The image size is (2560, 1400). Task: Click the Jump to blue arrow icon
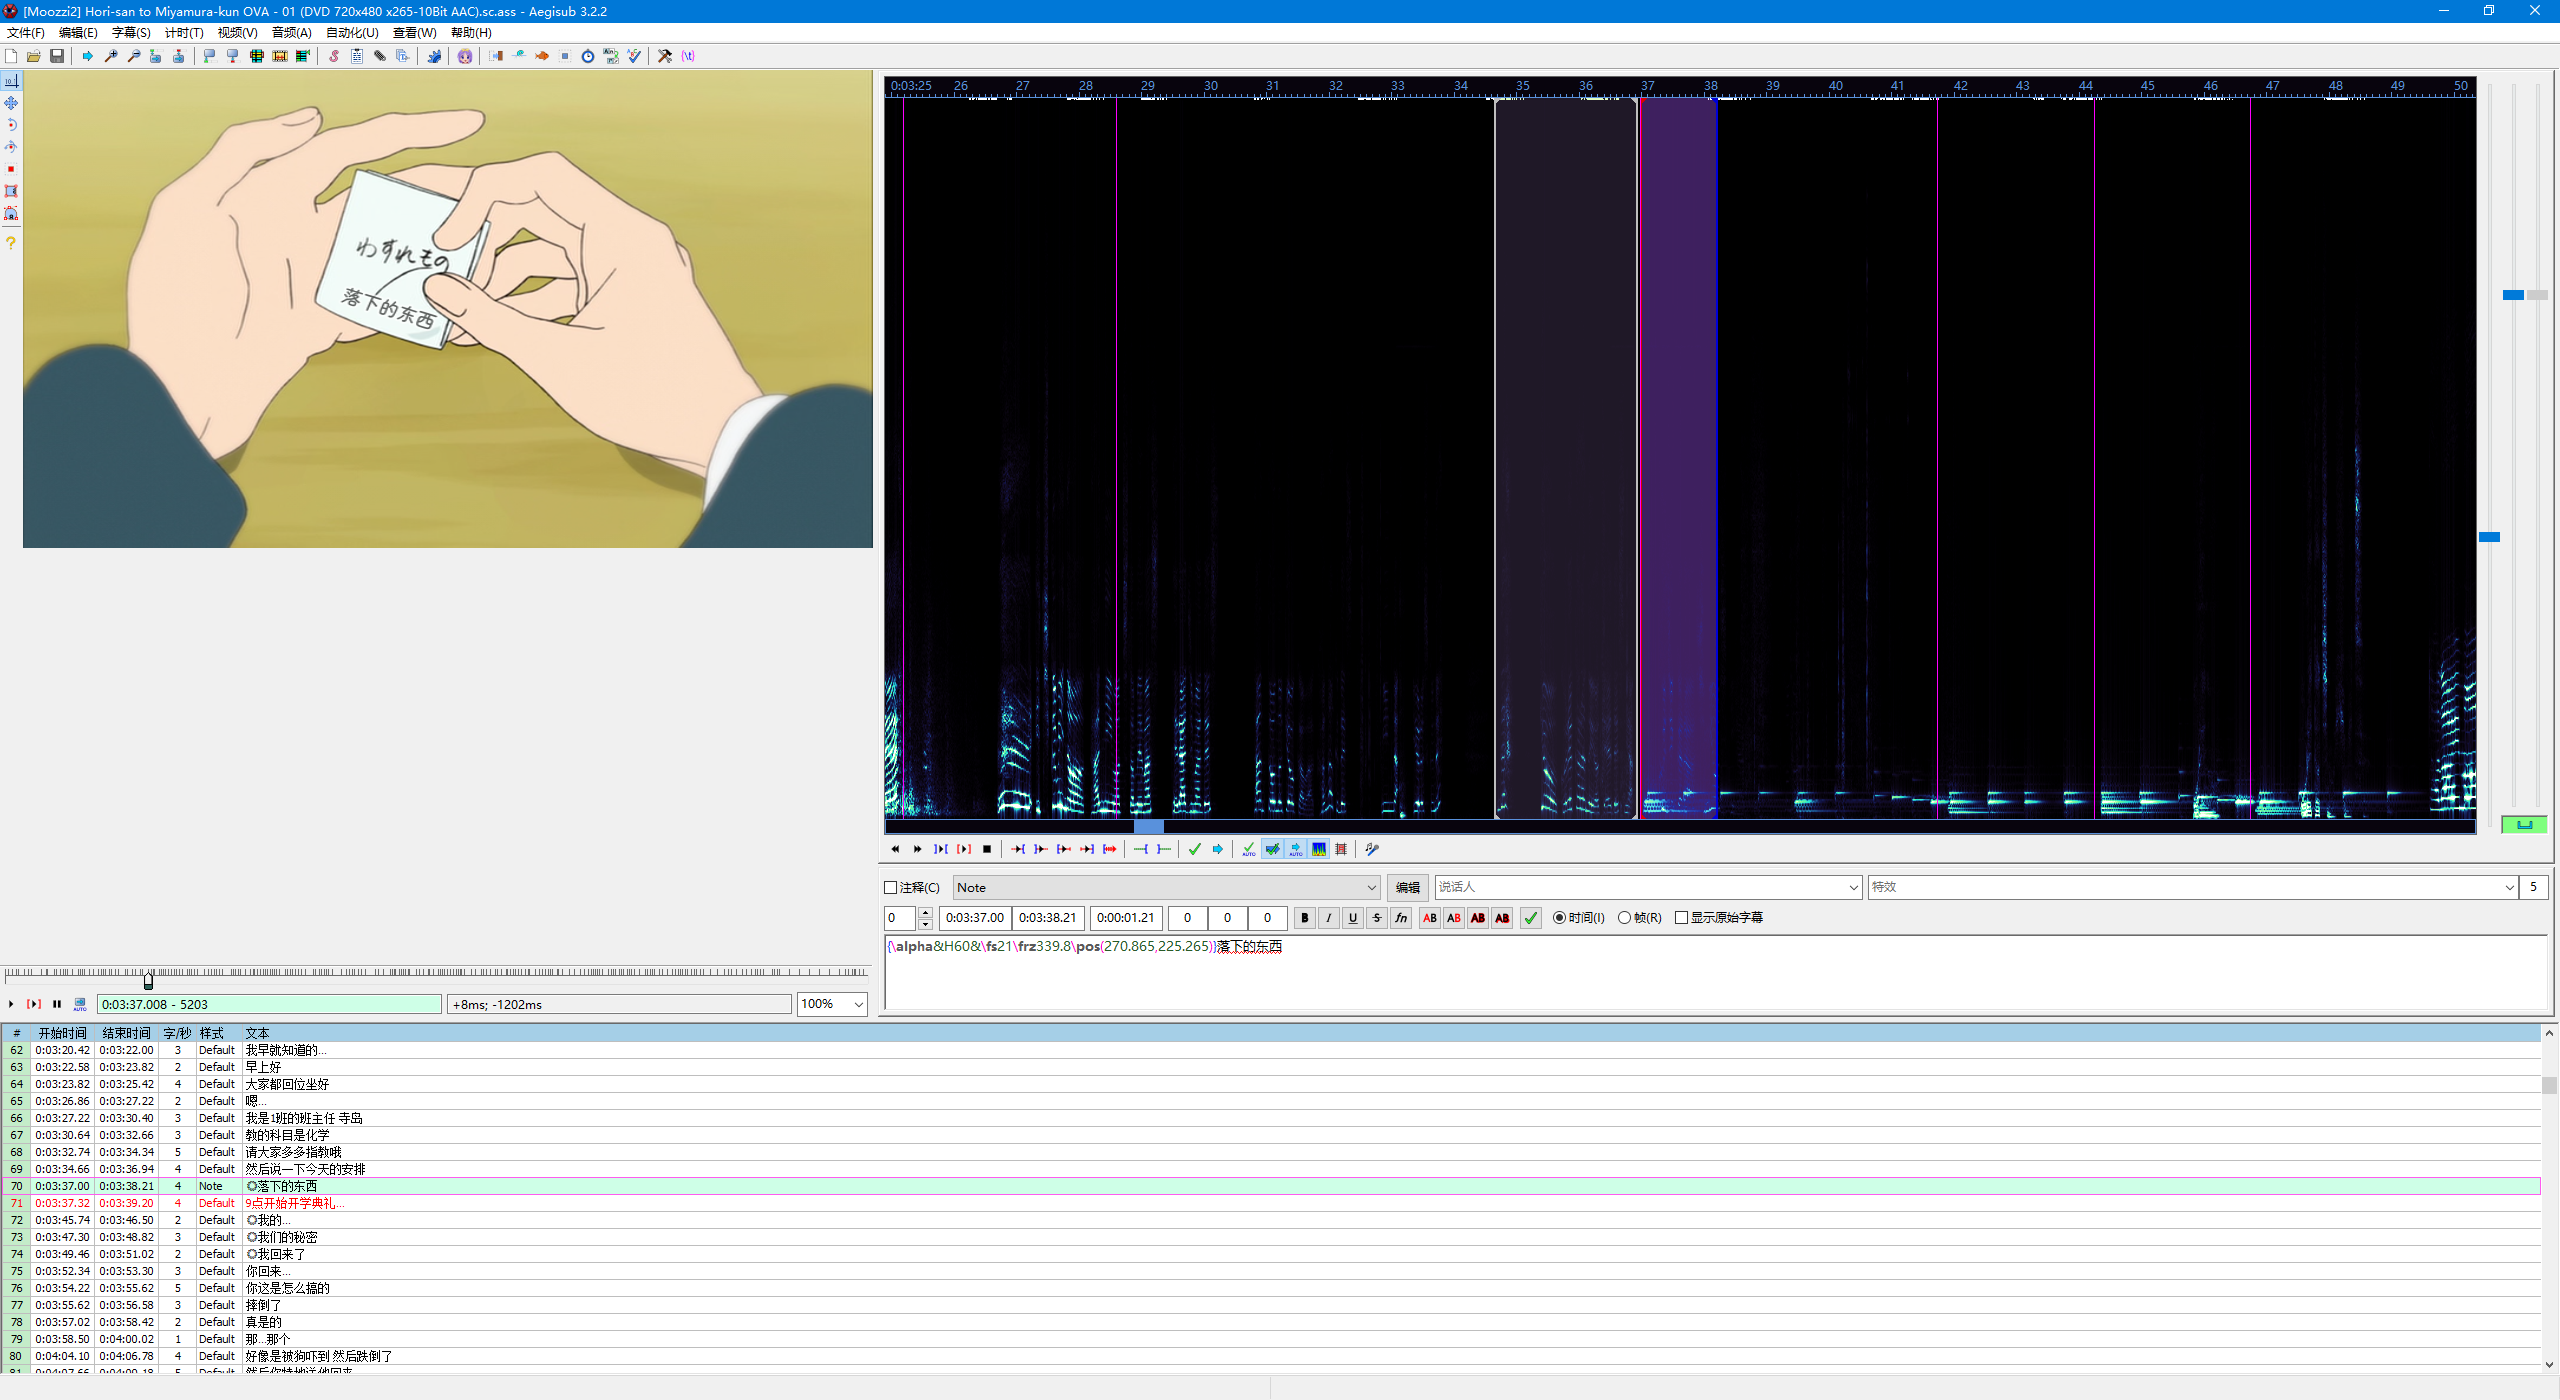click(88, 56)
